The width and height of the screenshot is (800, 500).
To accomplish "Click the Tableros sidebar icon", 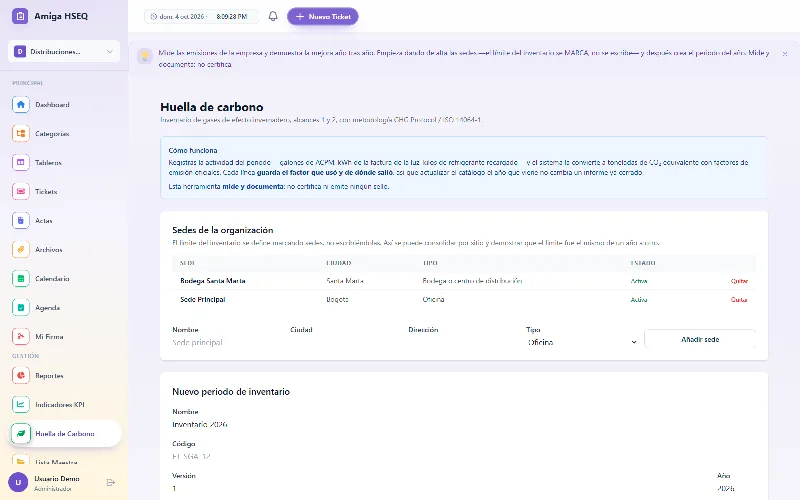I will 20,163.
